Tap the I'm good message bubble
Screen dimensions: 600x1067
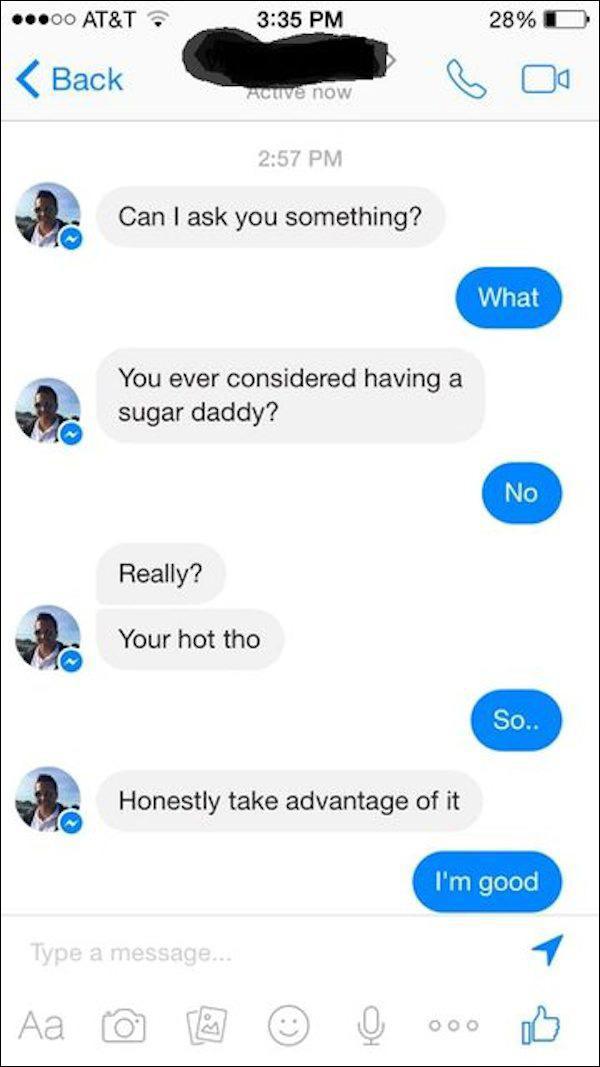pos(487,881)
